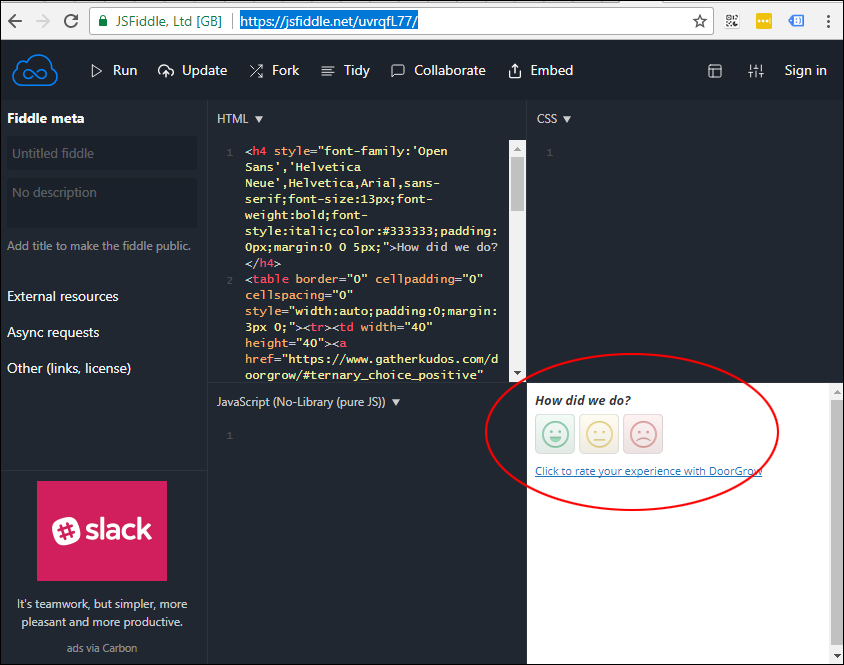Click Update to save the fiddle

pyautogui.click(x=193, y=71)
